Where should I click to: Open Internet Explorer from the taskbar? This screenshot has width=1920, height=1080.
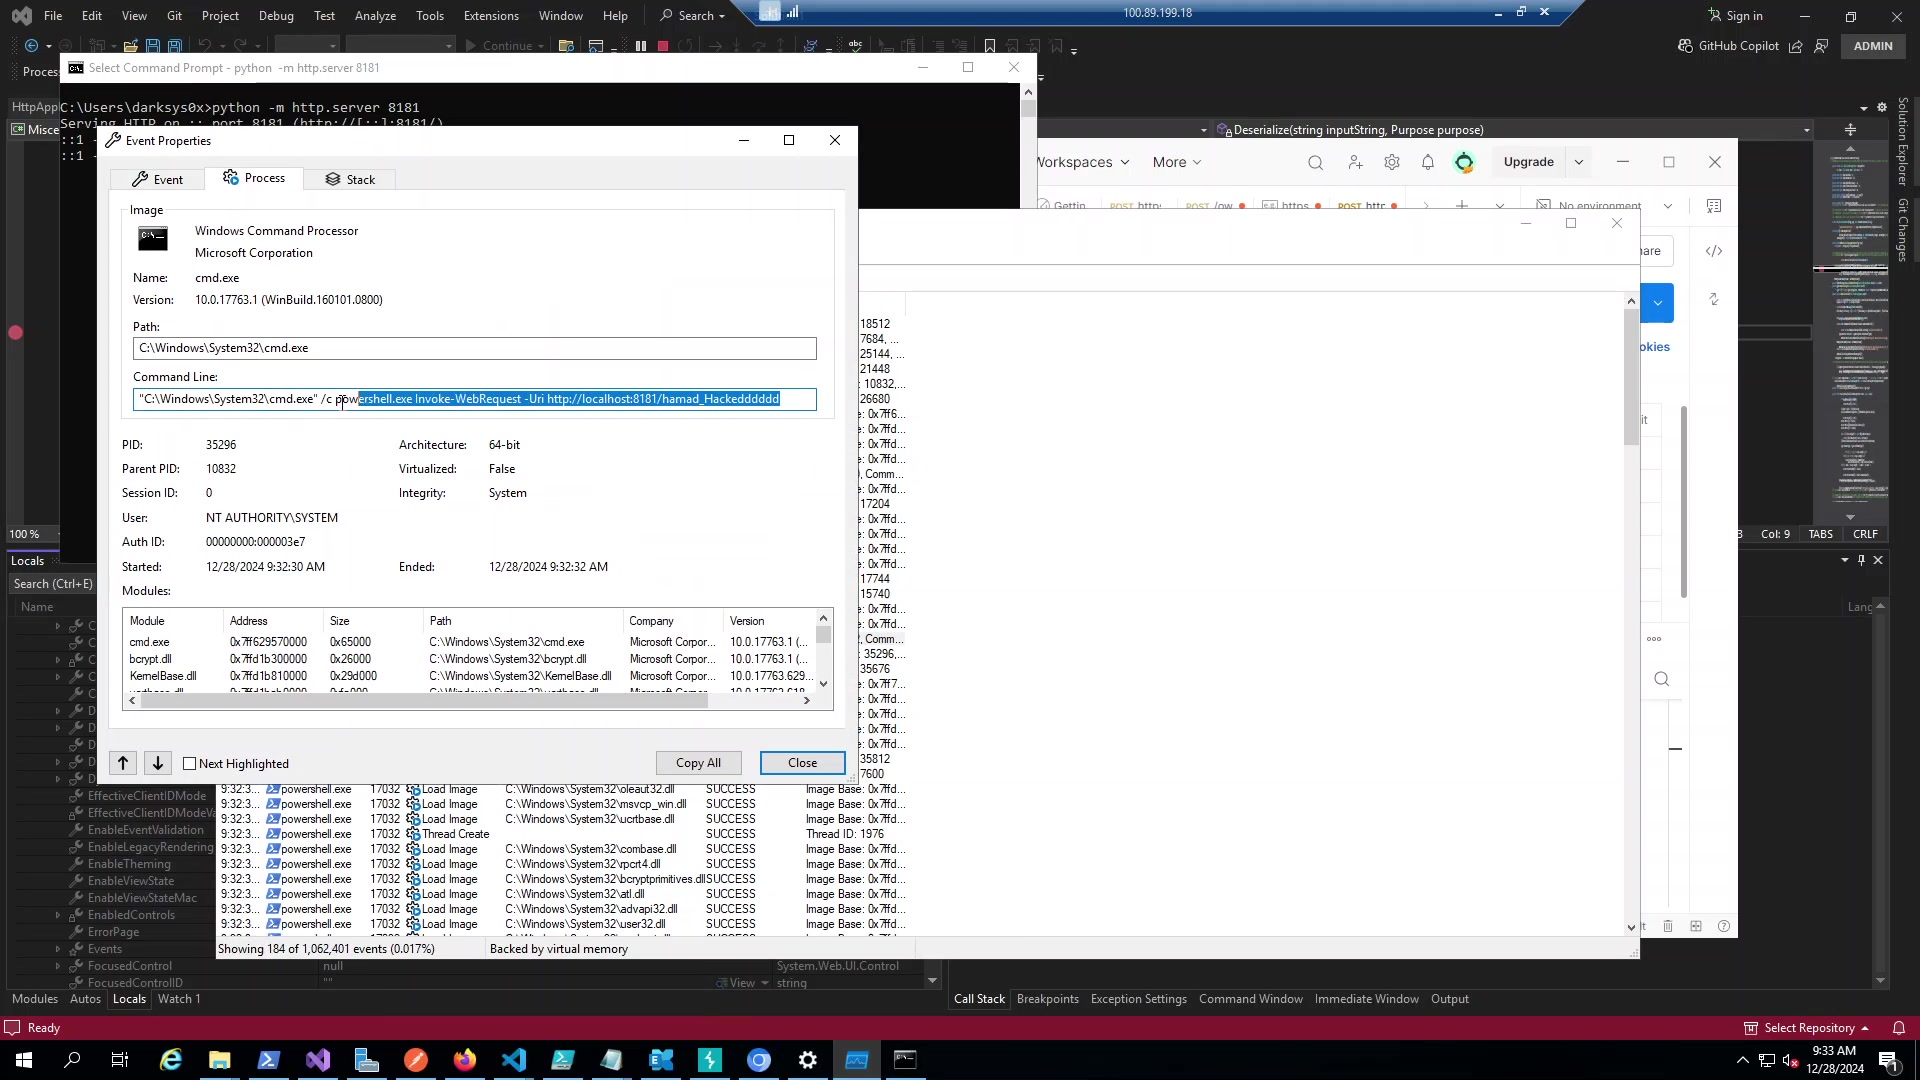click(x=171, y=1060)
